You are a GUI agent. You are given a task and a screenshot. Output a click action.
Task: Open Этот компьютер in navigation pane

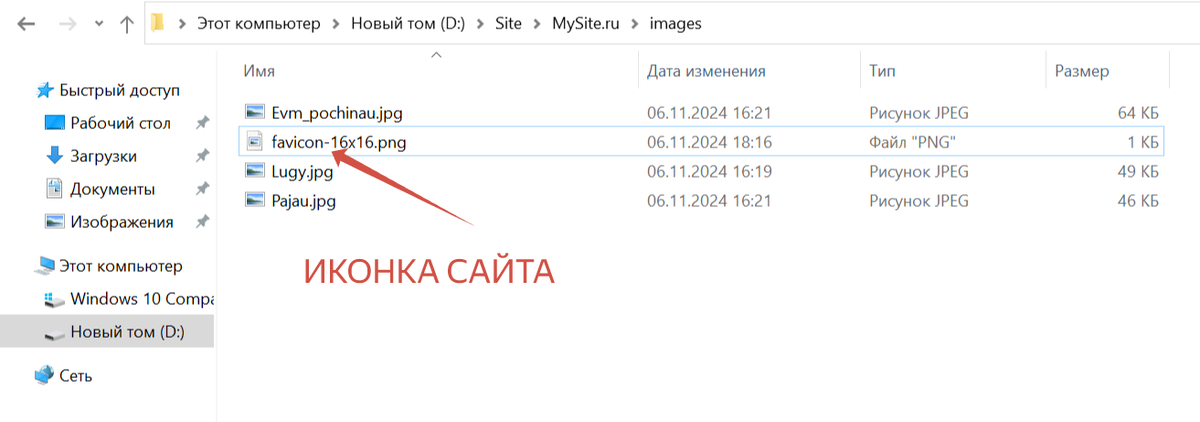121,266
